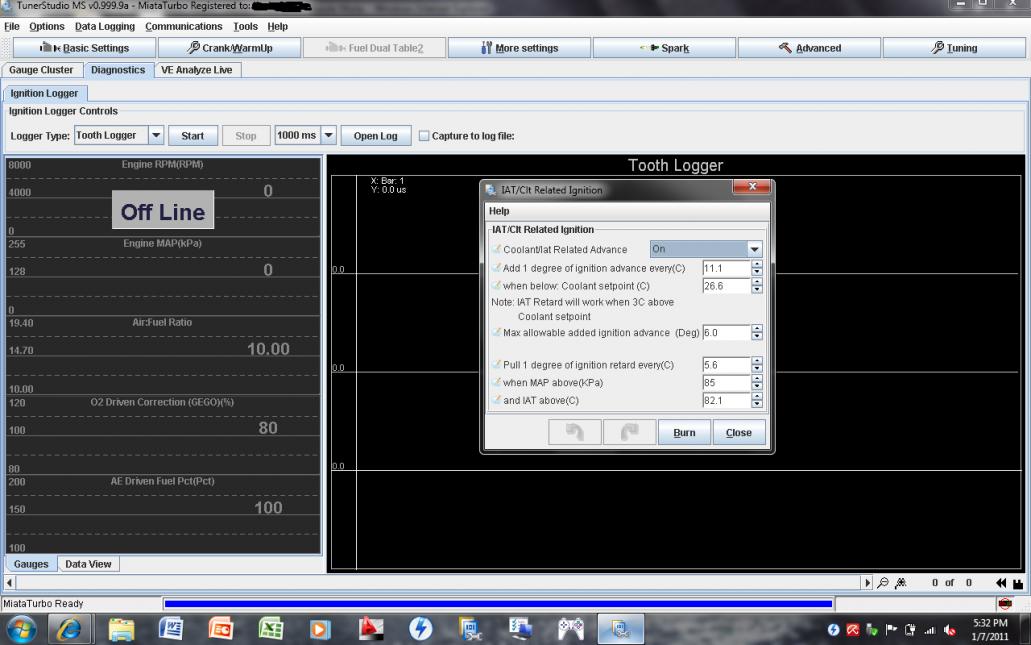The height and width of the screenshot is (645, 1031).
Task: Switch to the VE Analyze Live tab
Action: [x=196, y=70]
